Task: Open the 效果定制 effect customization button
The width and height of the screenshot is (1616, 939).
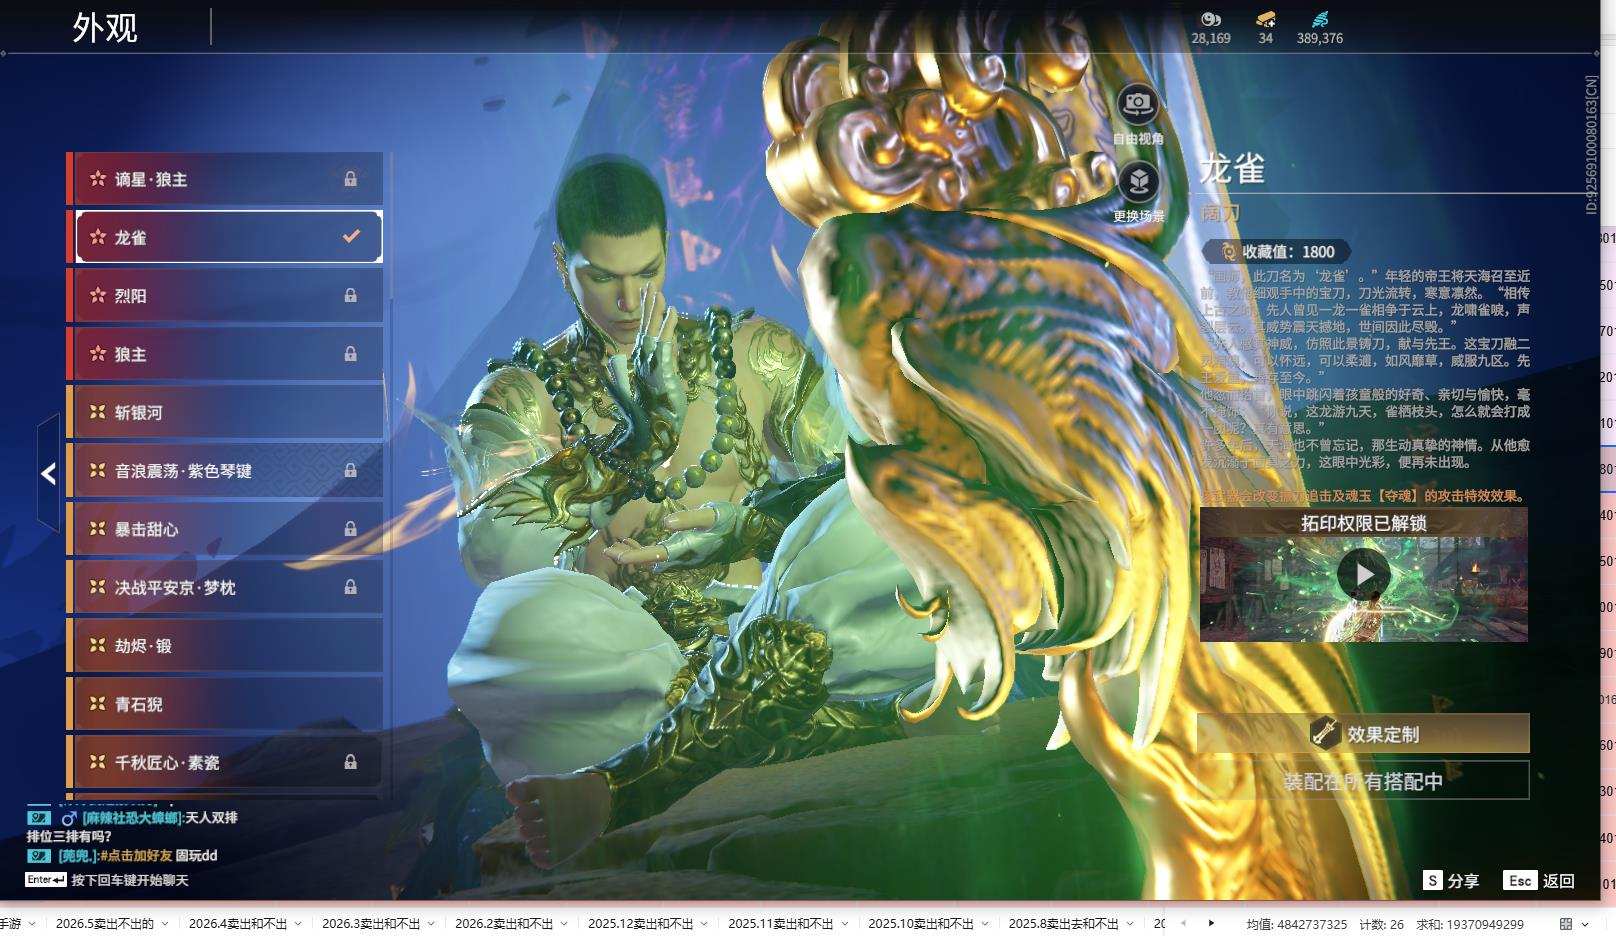Action: [1363, 733]
